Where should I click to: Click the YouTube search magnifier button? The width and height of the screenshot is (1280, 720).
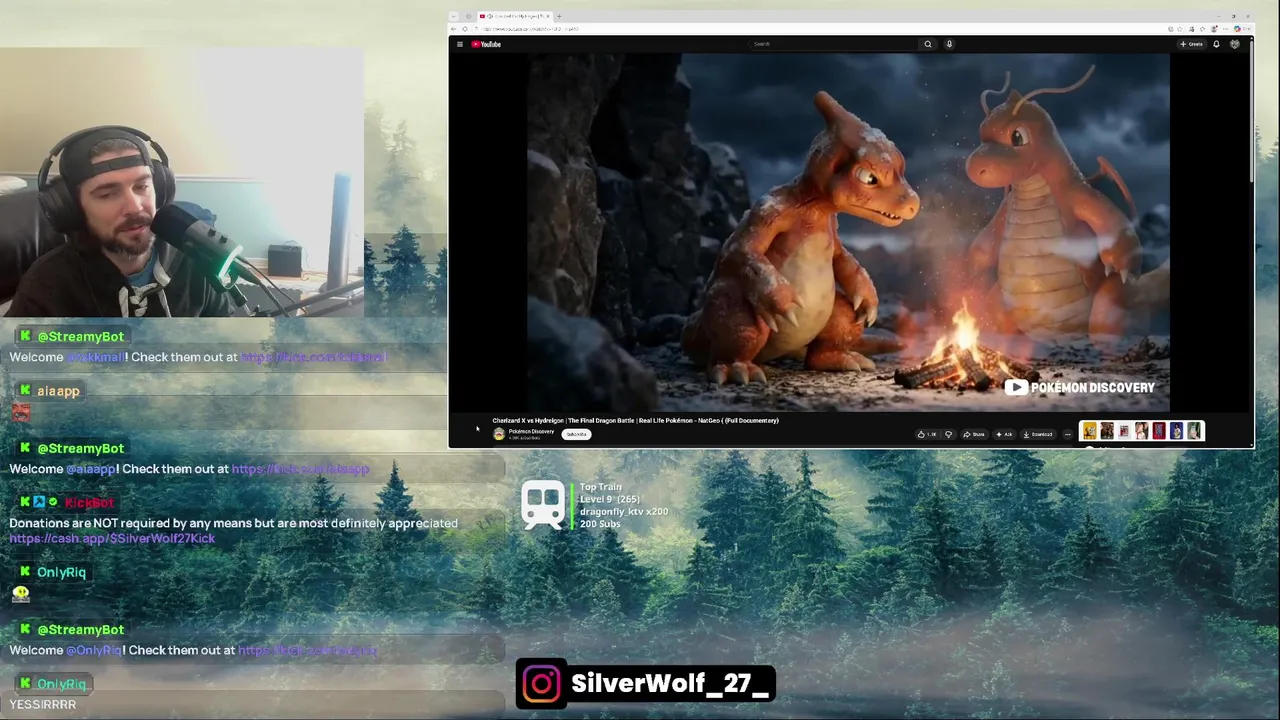[928, 44]
